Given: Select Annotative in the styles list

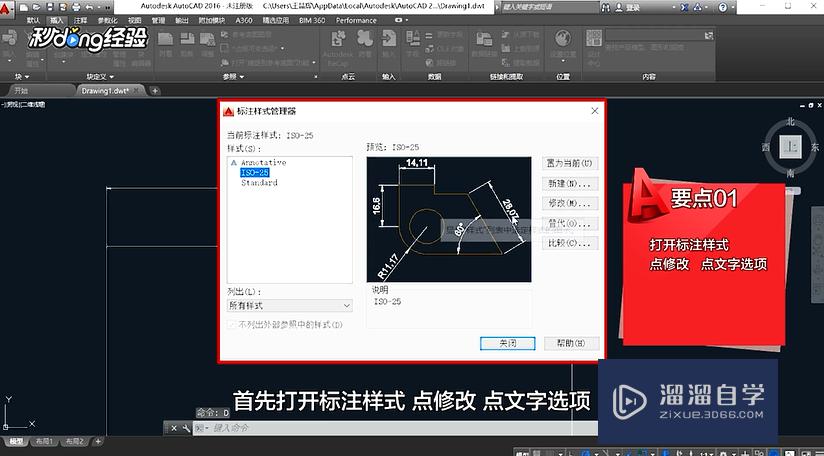Looking at the screenshot, I should click(263, 163).
